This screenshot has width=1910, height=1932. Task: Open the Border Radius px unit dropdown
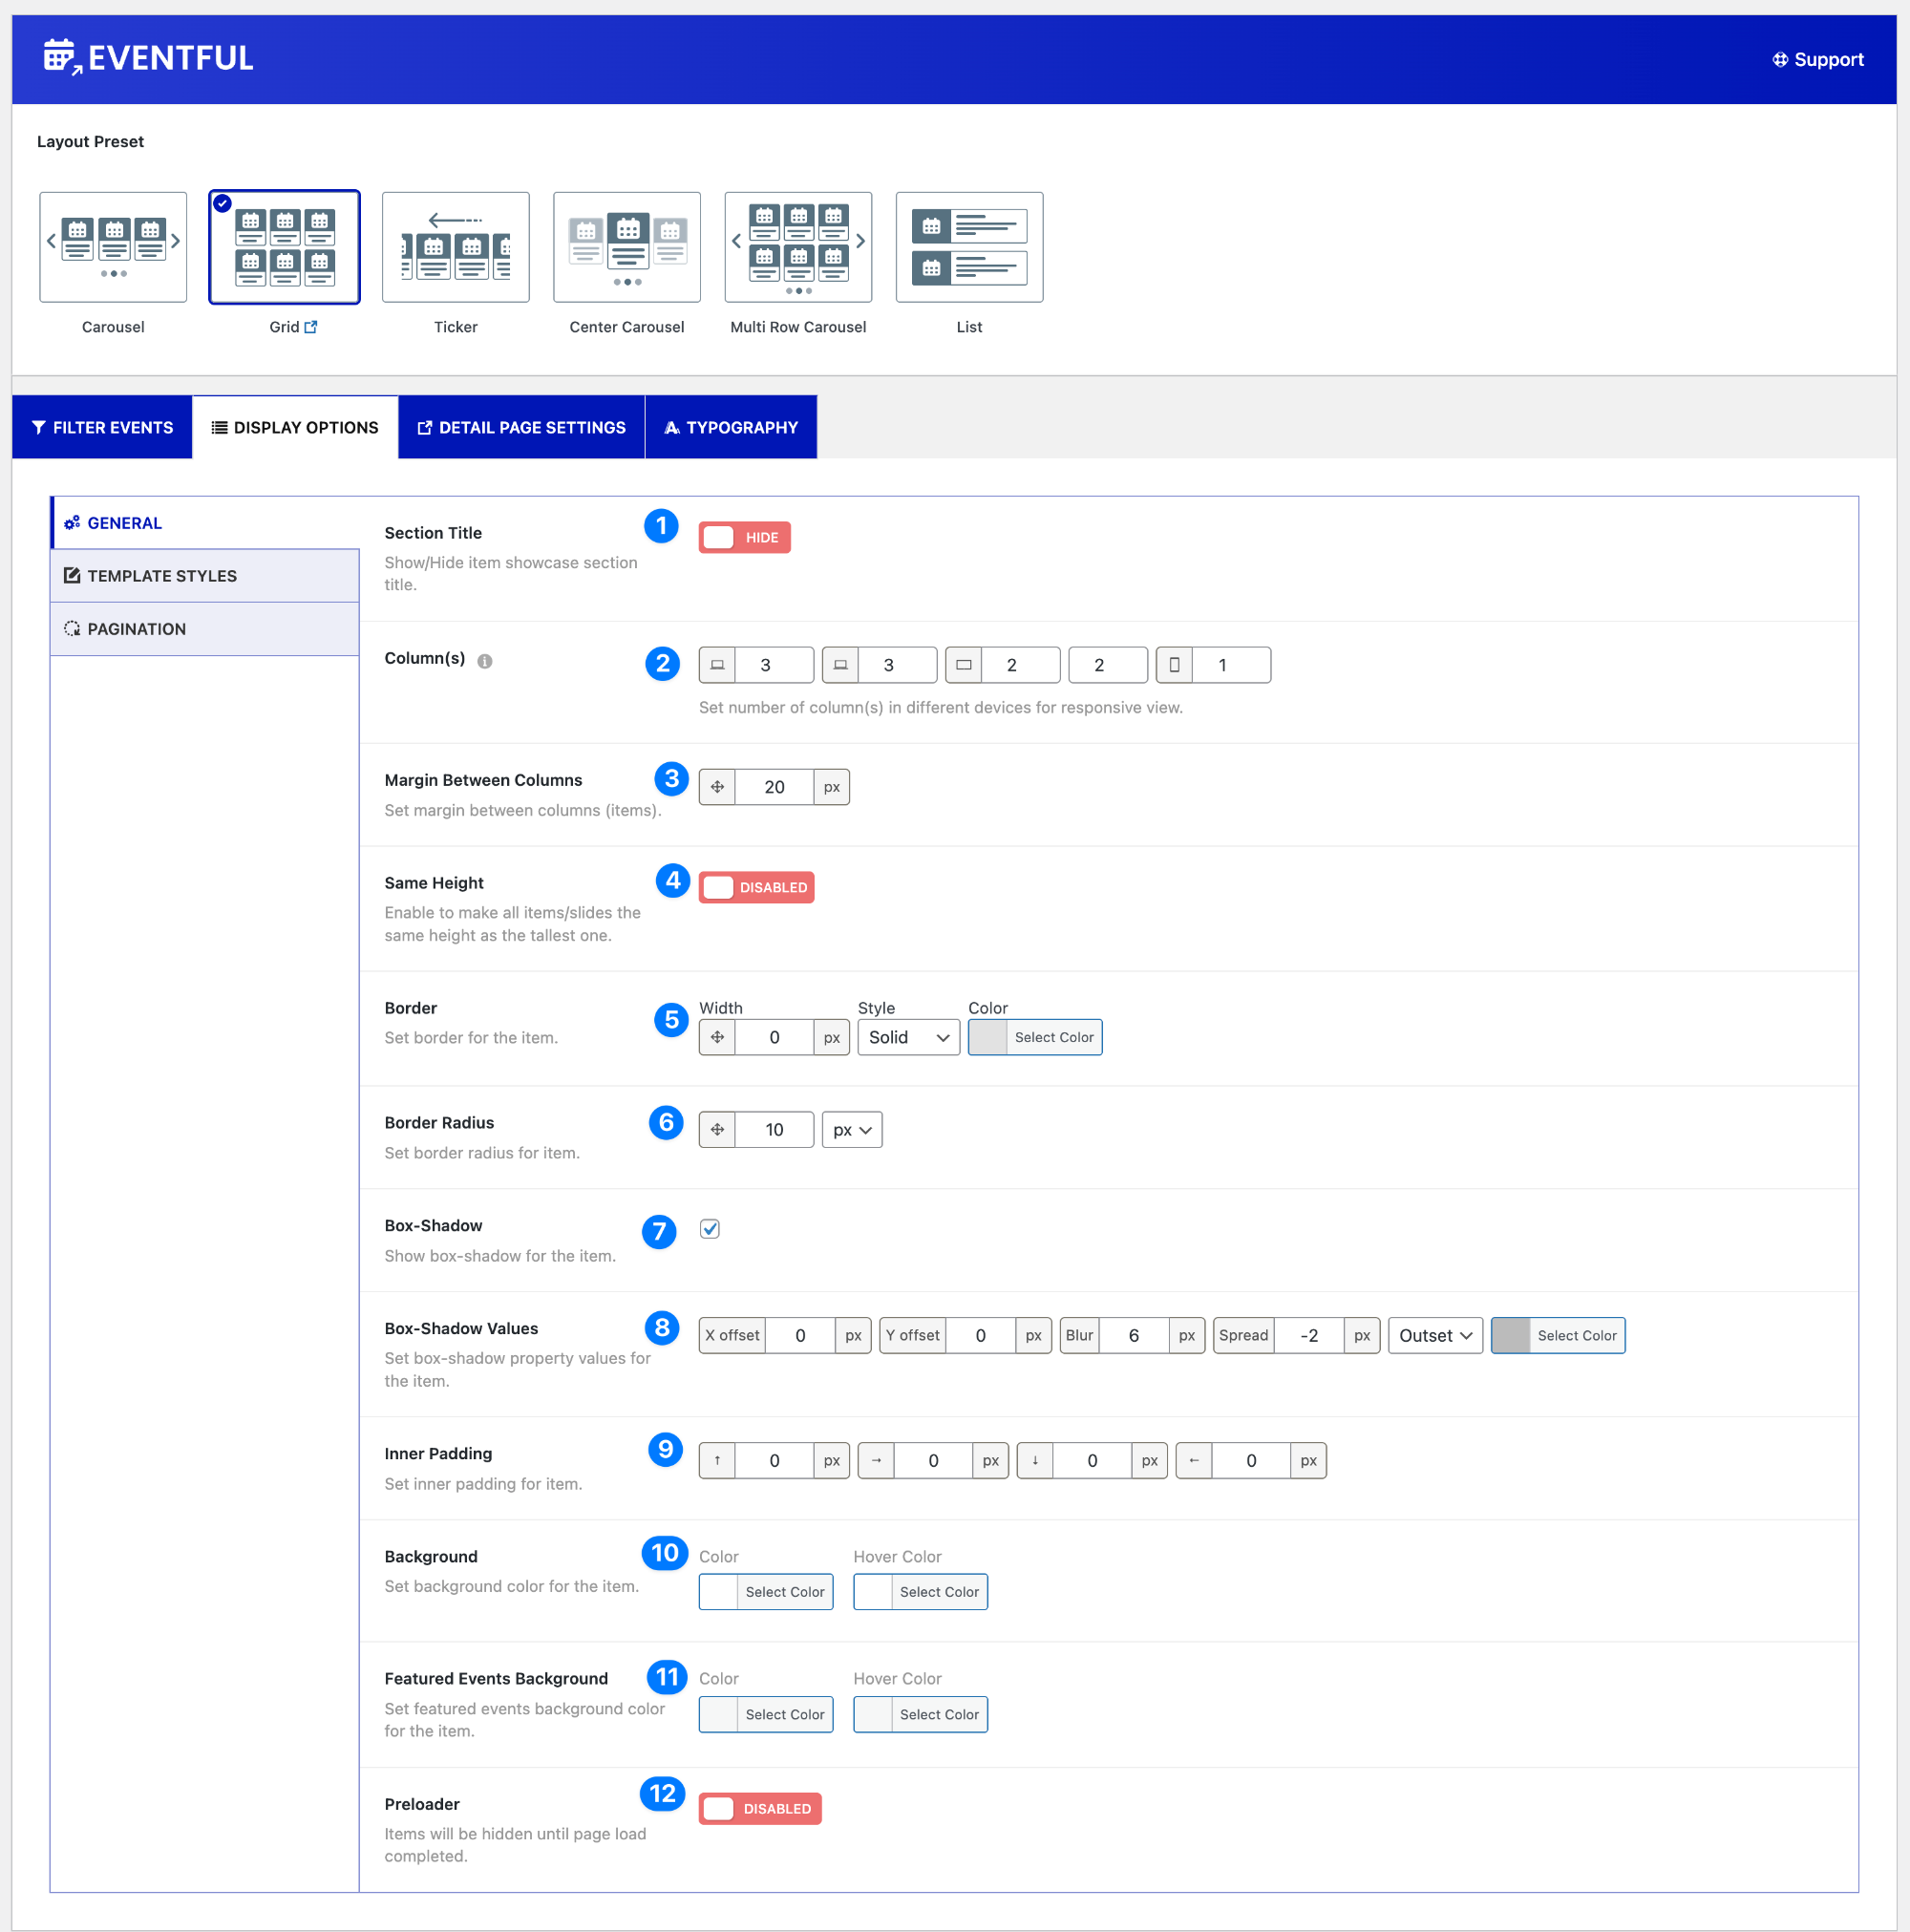[851, 1130]
